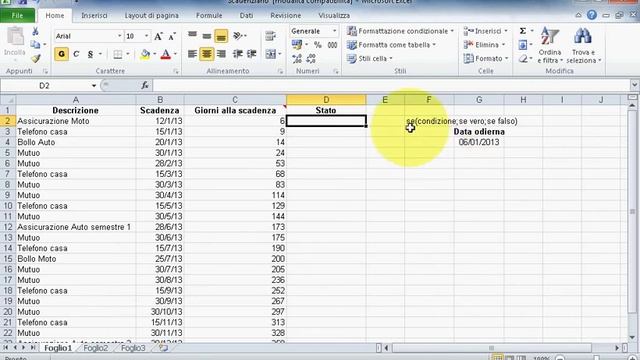Click Inserisci cells button

pyautogui.click(x=486, y=31)
